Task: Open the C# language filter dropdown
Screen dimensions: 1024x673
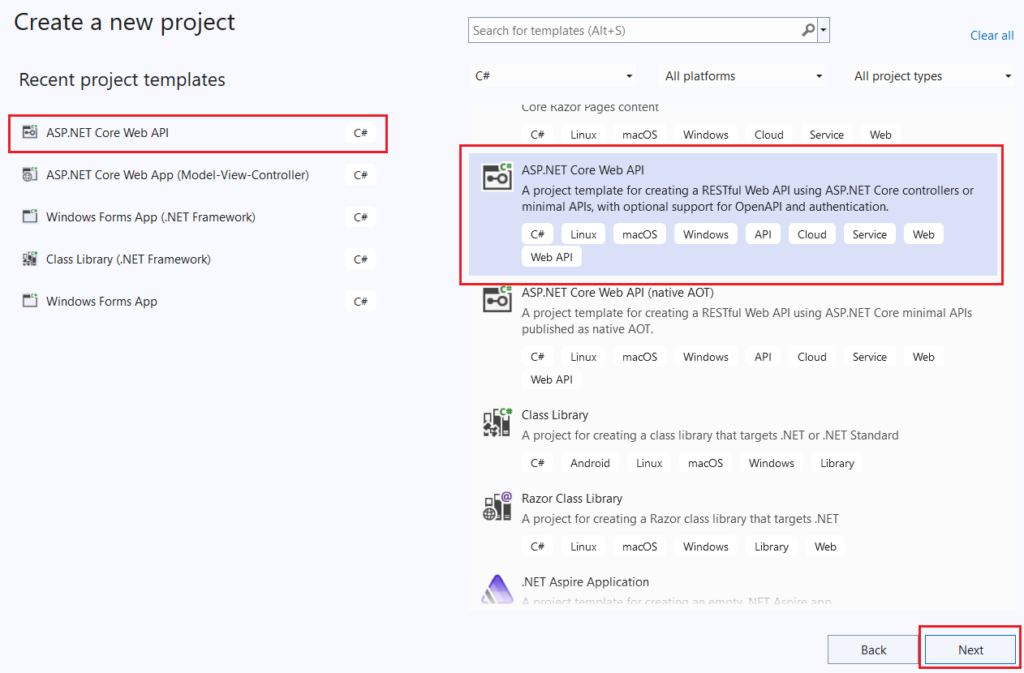Action: point(552,76)
